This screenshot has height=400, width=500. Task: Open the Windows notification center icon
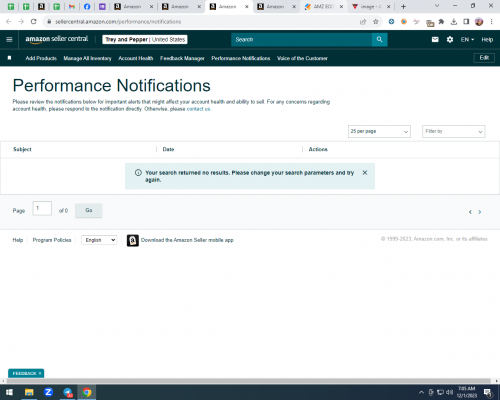pos(488,392)
